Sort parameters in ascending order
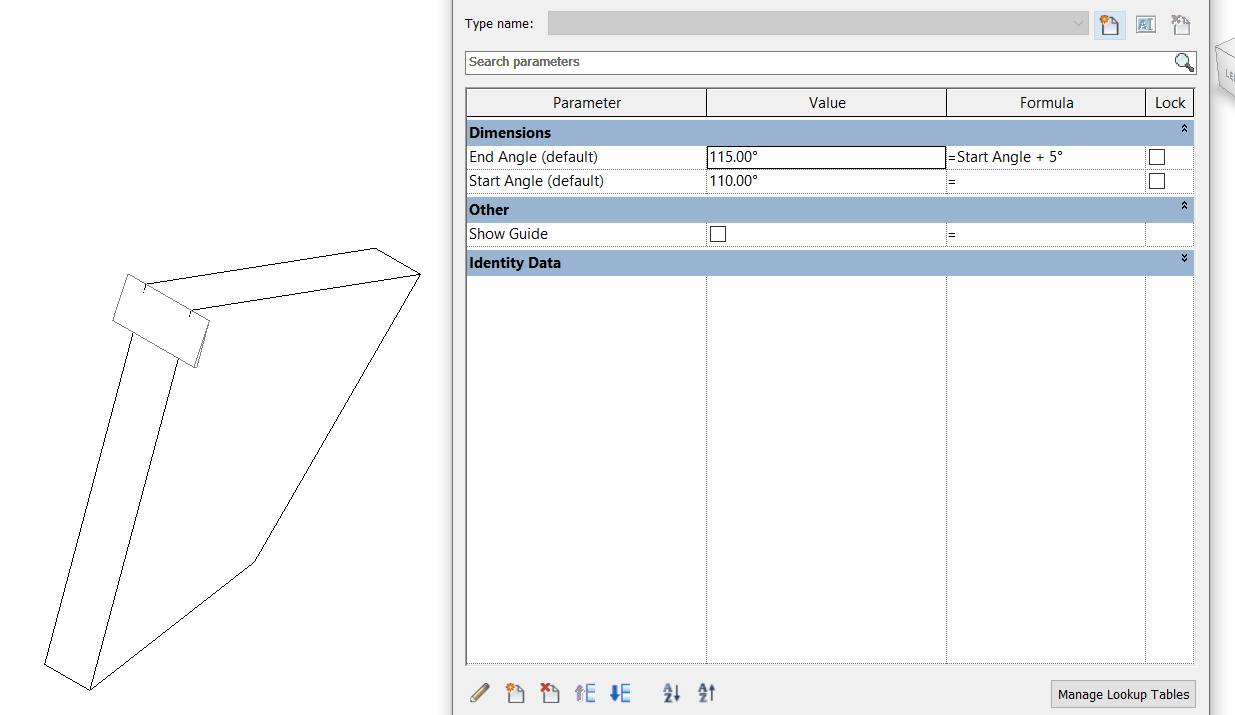The image size is (1235, 715). pos(671,693)
